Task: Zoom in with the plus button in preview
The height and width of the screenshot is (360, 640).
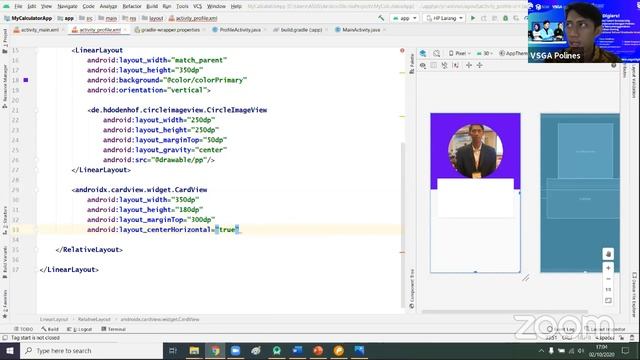Action: pos(608,268)
